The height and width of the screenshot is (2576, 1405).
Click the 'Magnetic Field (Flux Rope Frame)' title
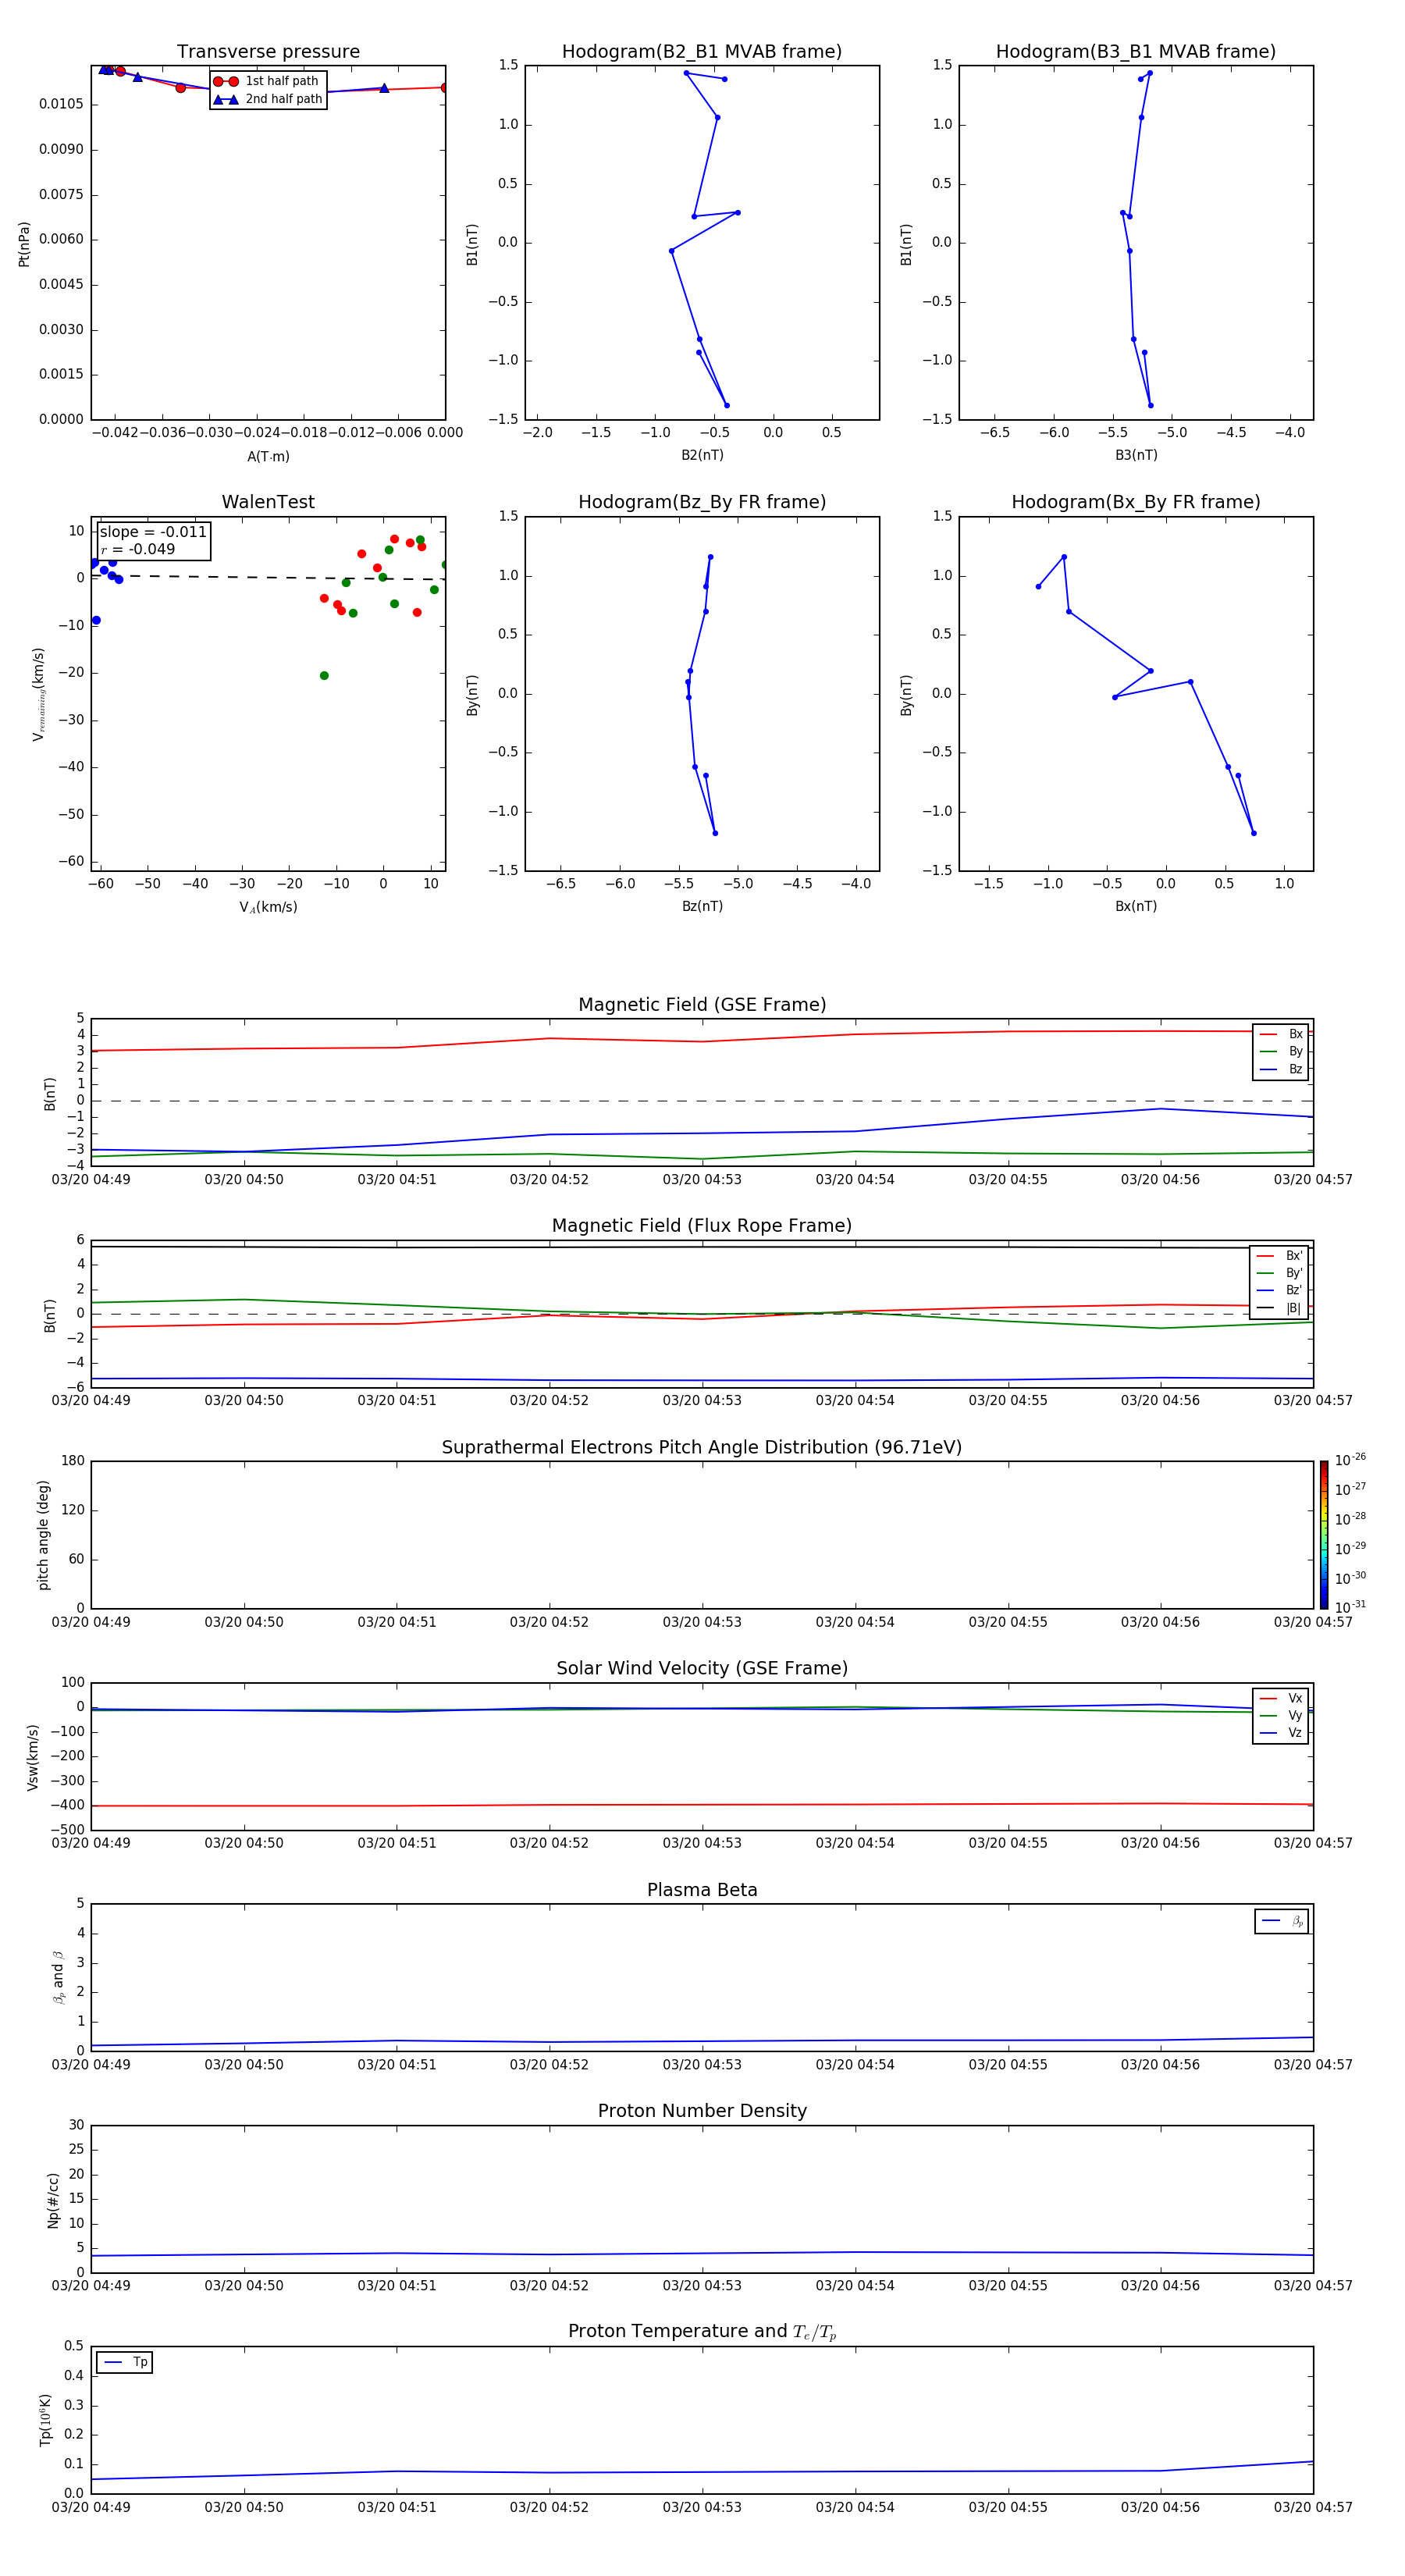(702, 1226)
